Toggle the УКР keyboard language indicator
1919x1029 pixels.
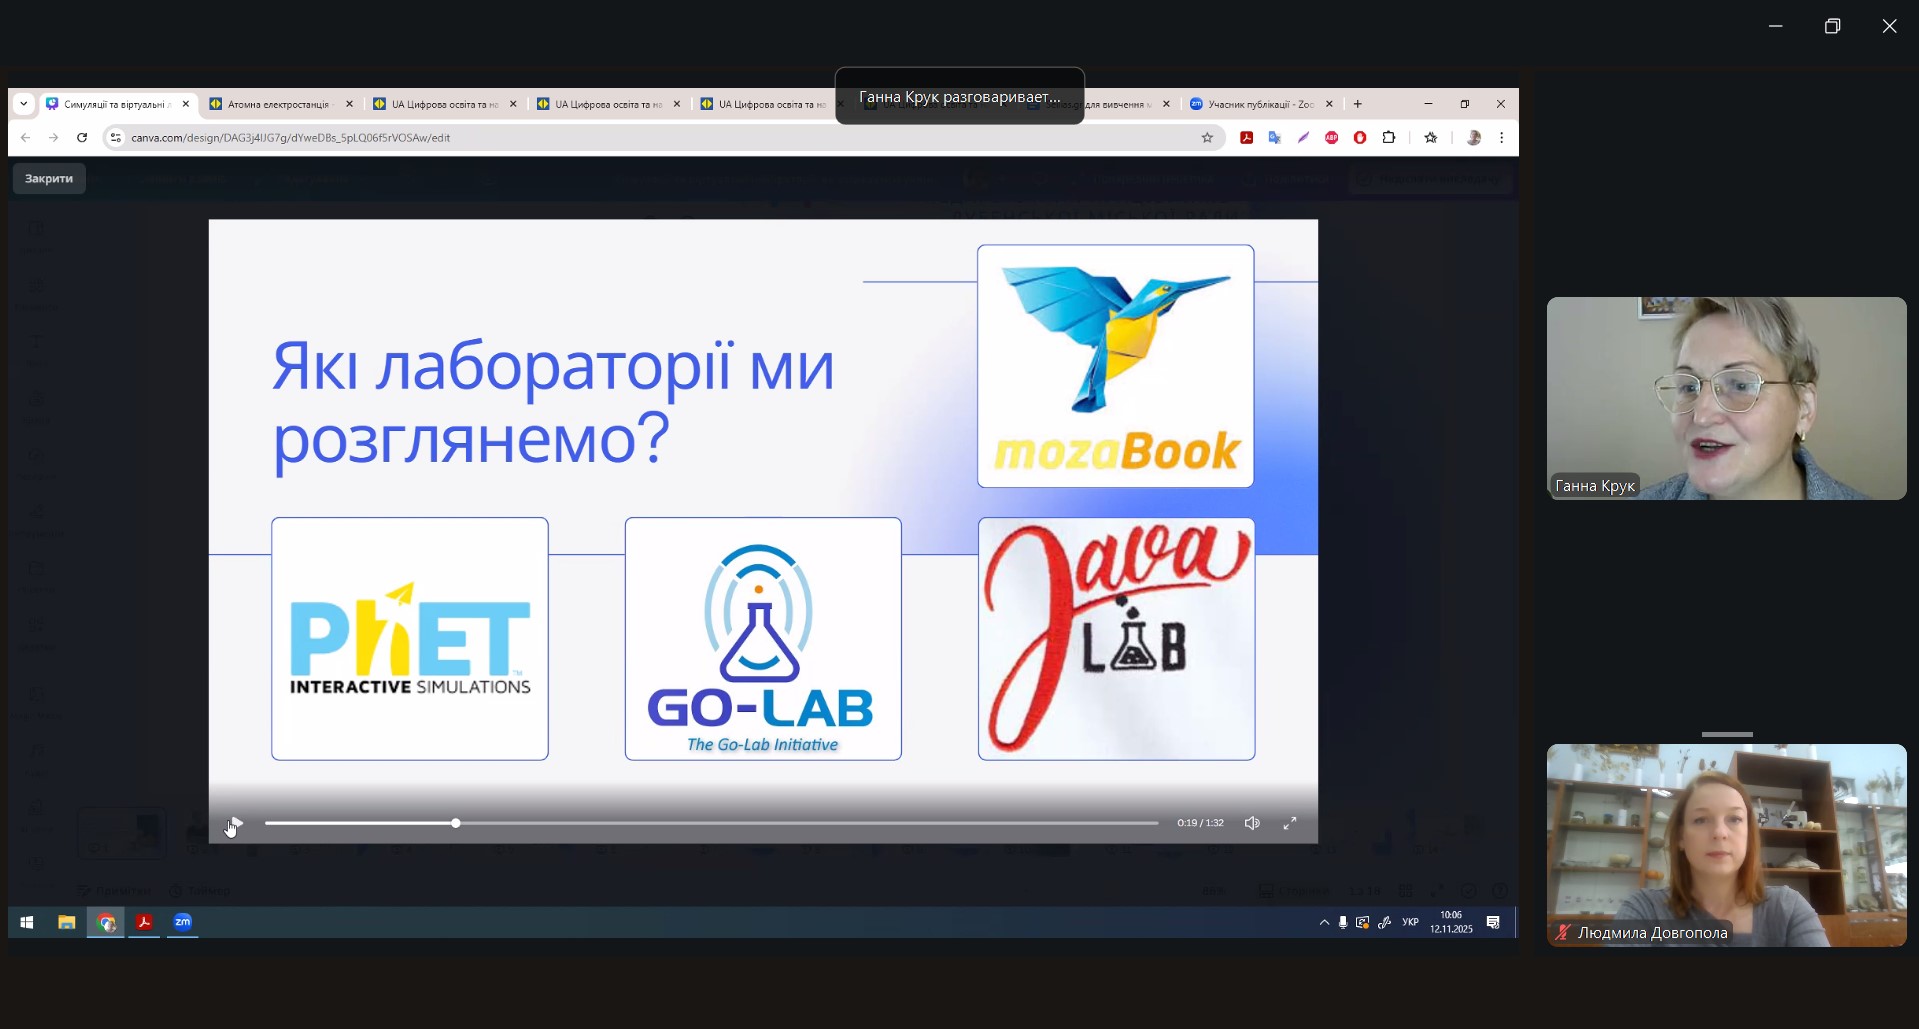1410,923
